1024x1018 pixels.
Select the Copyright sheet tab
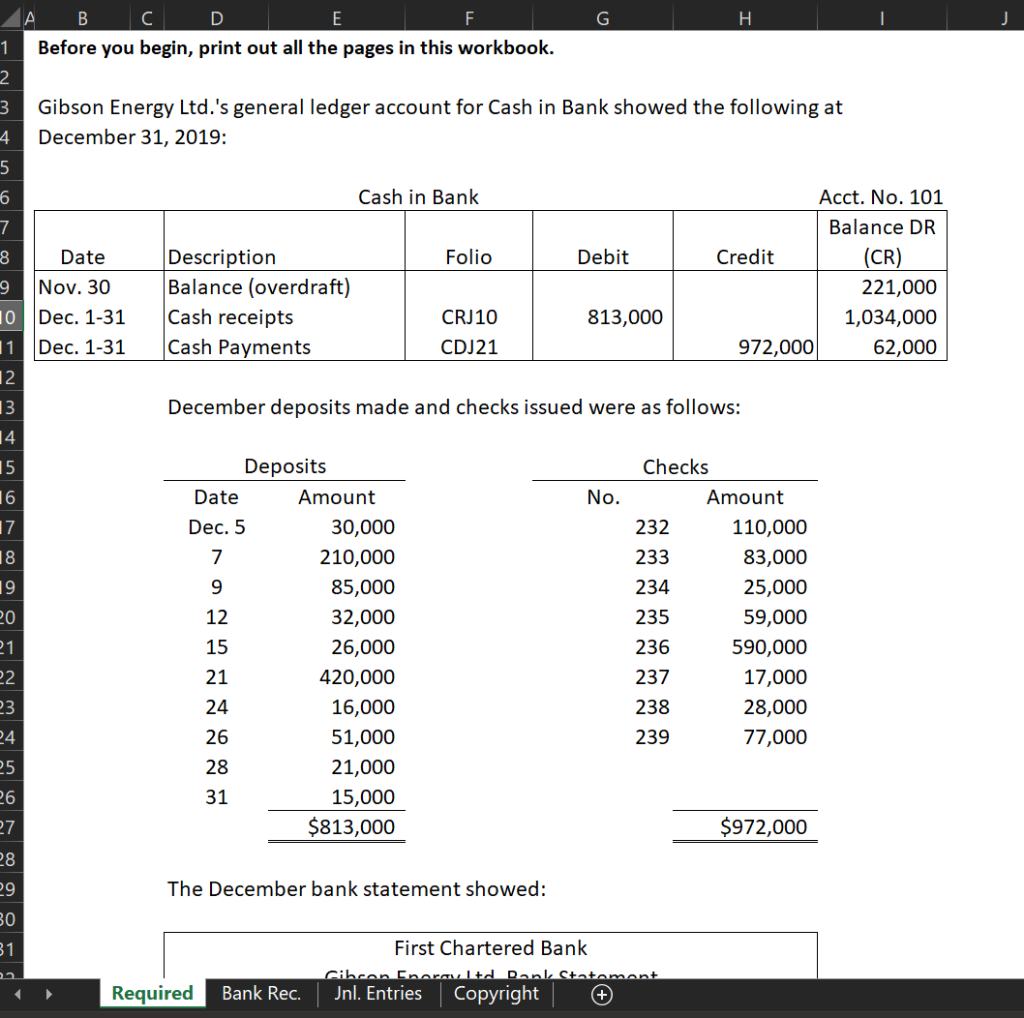[496, 993]
